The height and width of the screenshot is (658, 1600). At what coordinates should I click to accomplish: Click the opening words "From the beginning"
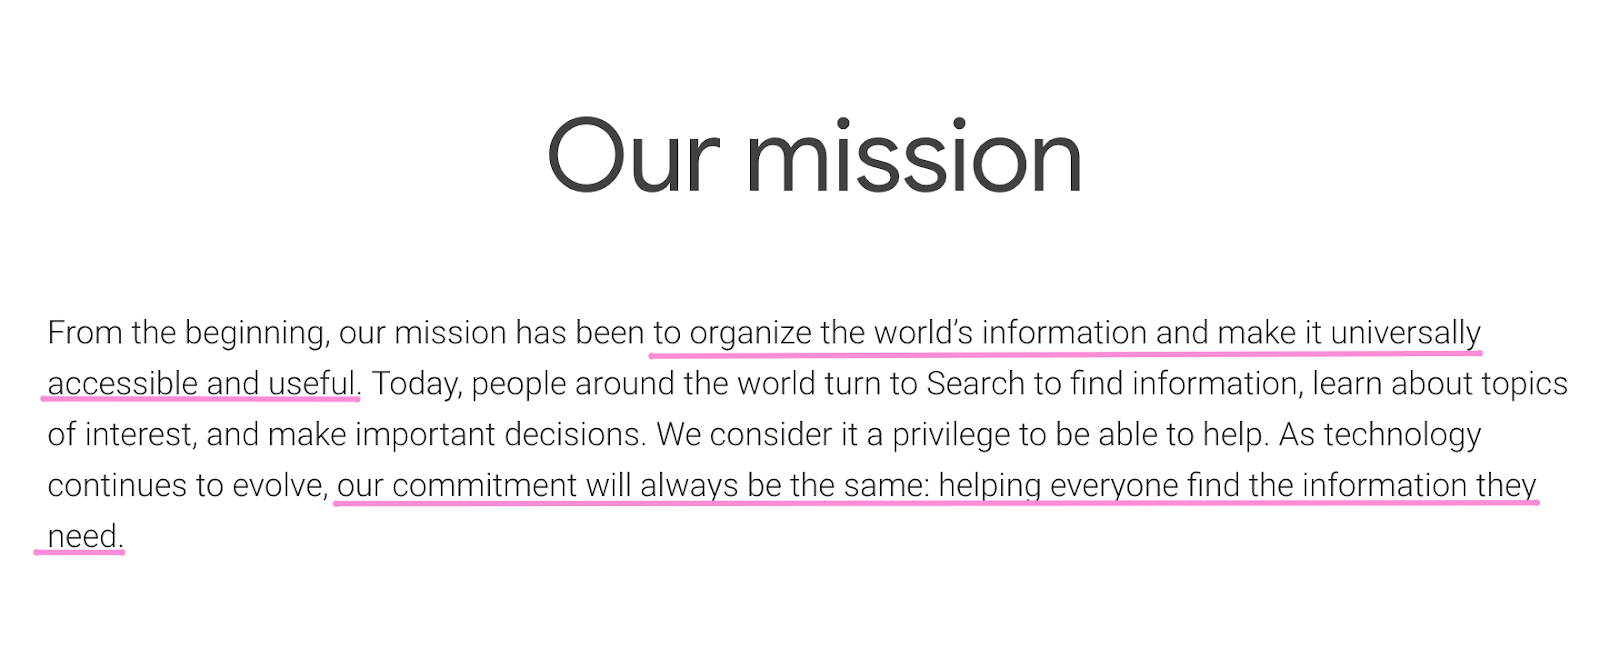(x=187, y=333)
